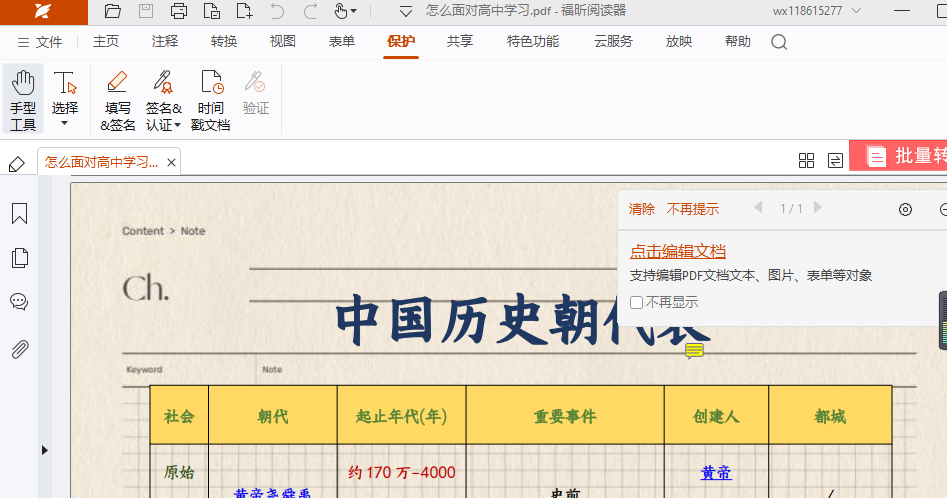947x498 pixels.
Task: Click the search magnifier icon
Action: tap(779, 42)
